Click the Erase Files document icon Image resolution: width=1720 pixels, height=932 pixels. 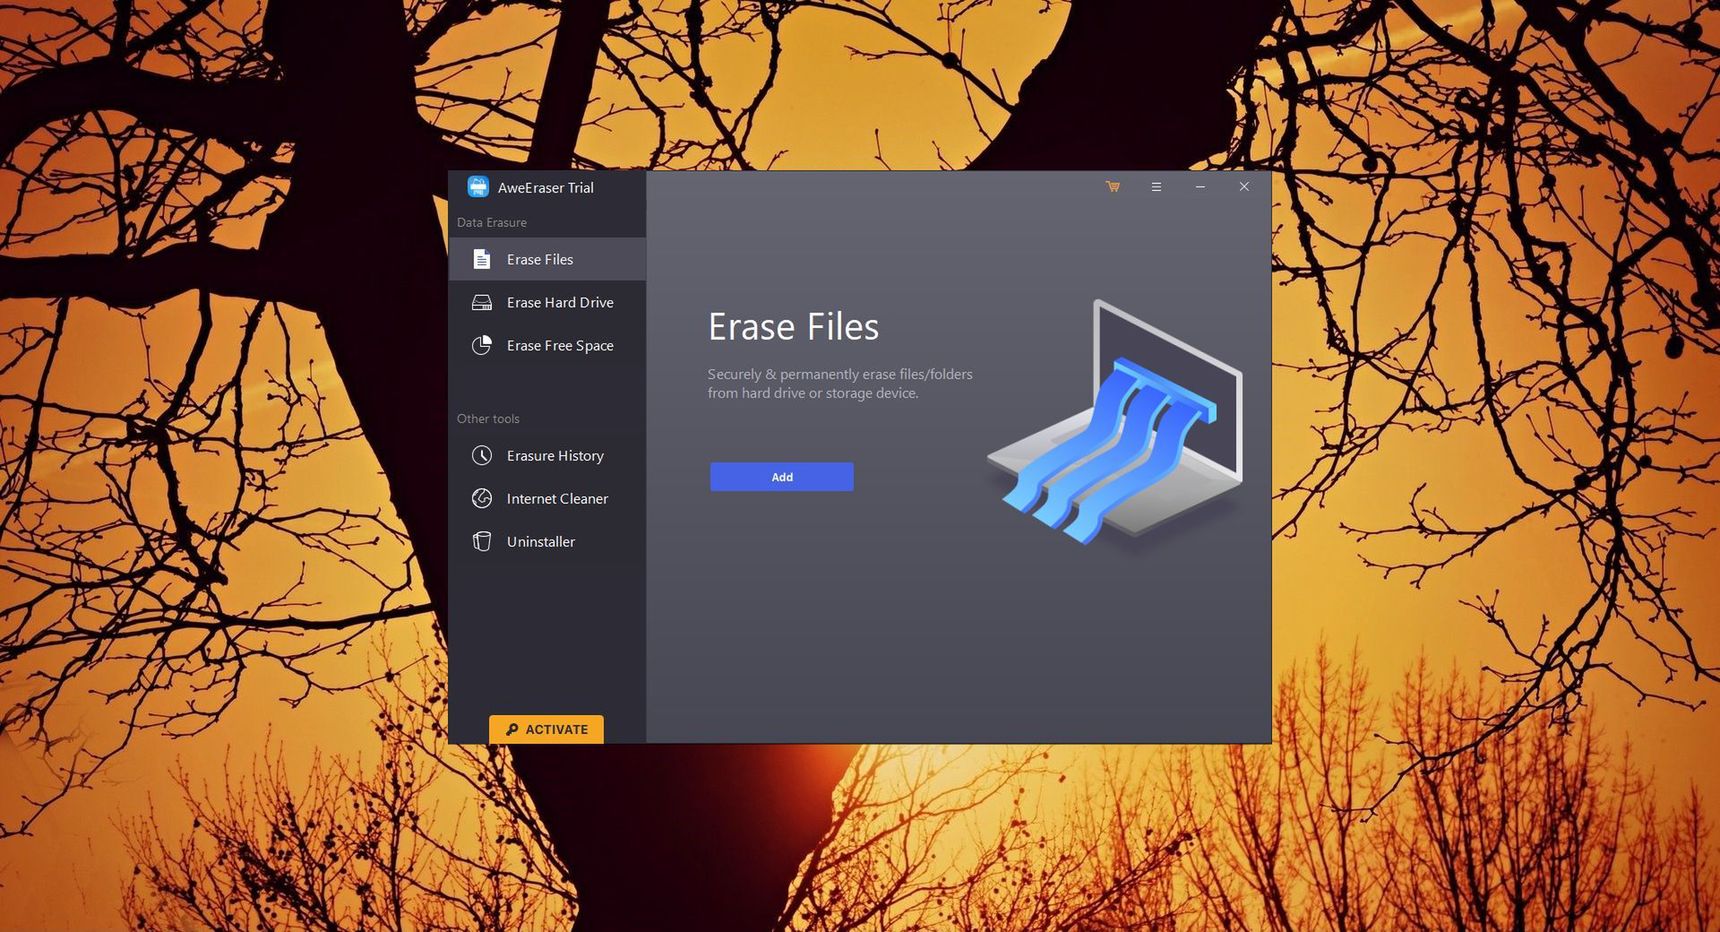[x=482, y=259]
